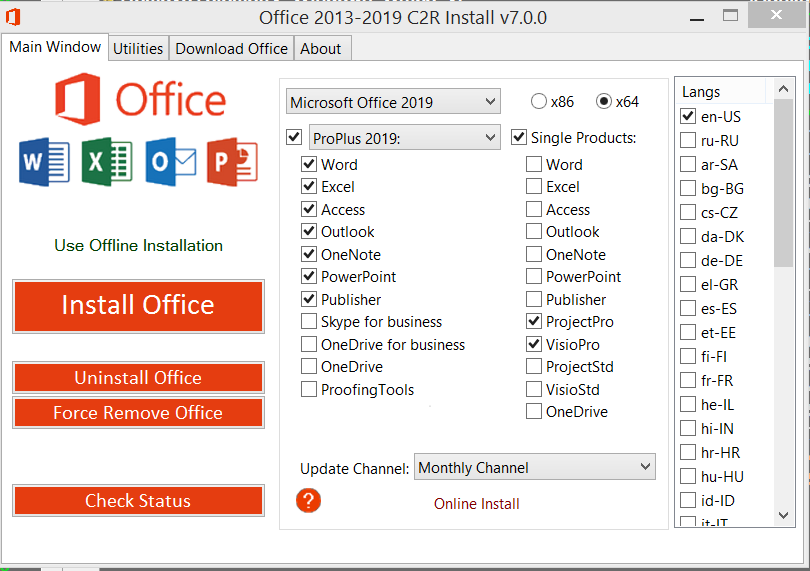Toggle the Single Products checkbox

coord(518,137)
